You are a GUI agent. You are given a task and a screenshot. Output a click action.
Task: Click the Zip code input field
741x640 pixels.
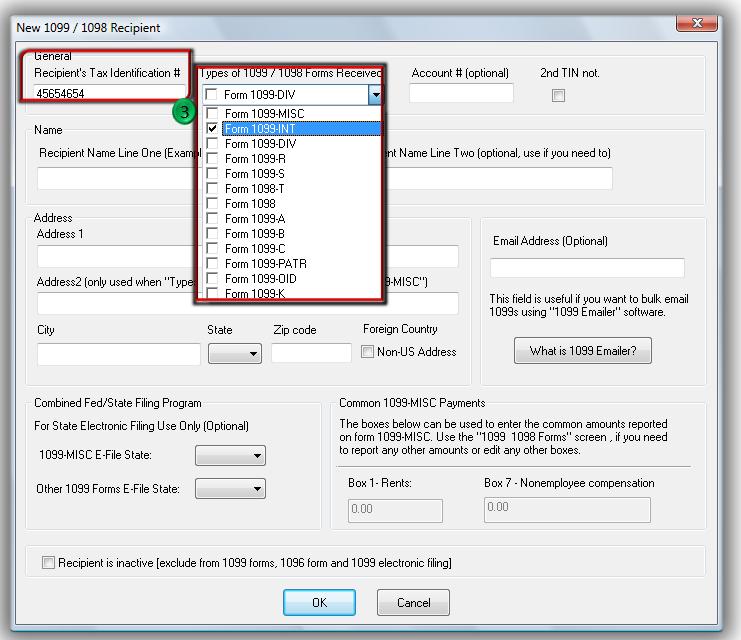point(311,353)
